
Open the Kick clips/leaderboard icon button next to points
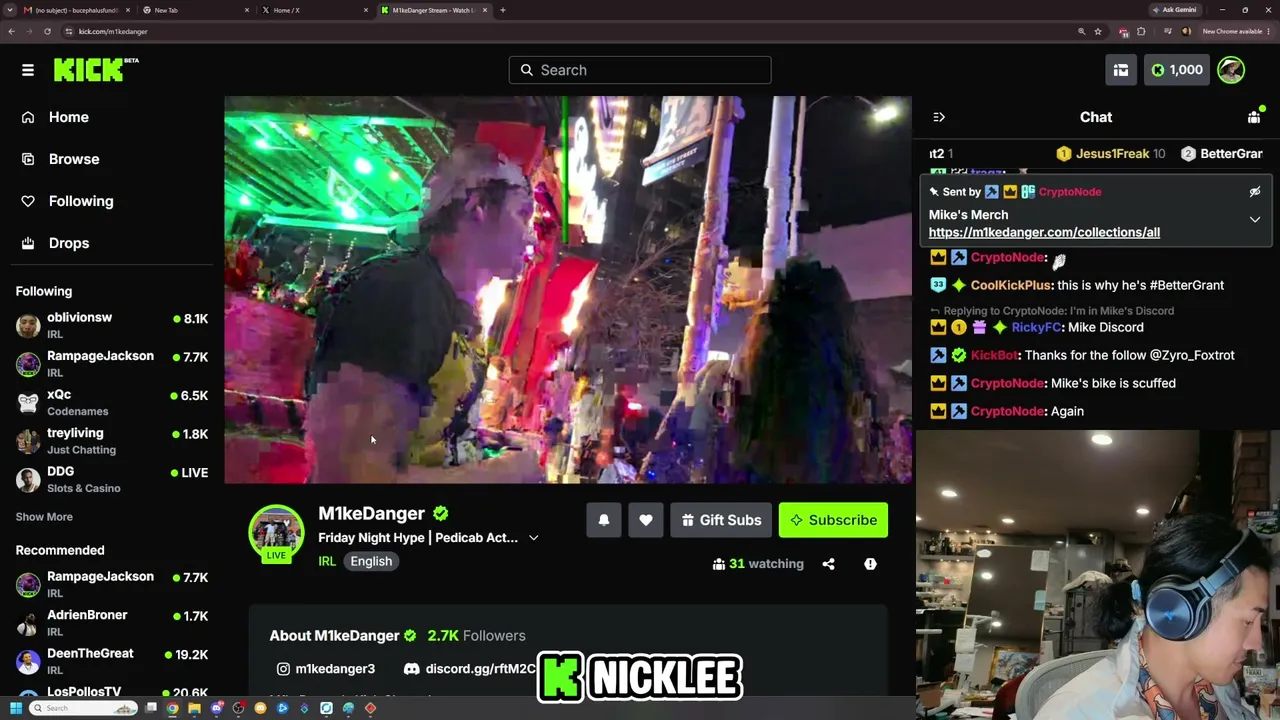[x=1121, y=70]
